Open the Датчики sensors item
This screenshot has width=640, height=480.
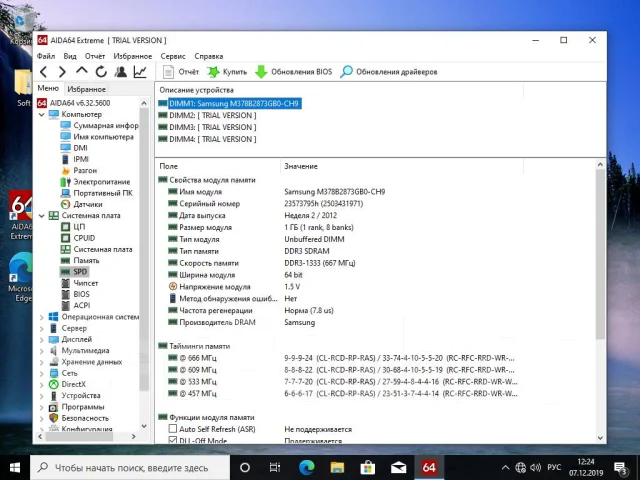(x=82, y=204)
